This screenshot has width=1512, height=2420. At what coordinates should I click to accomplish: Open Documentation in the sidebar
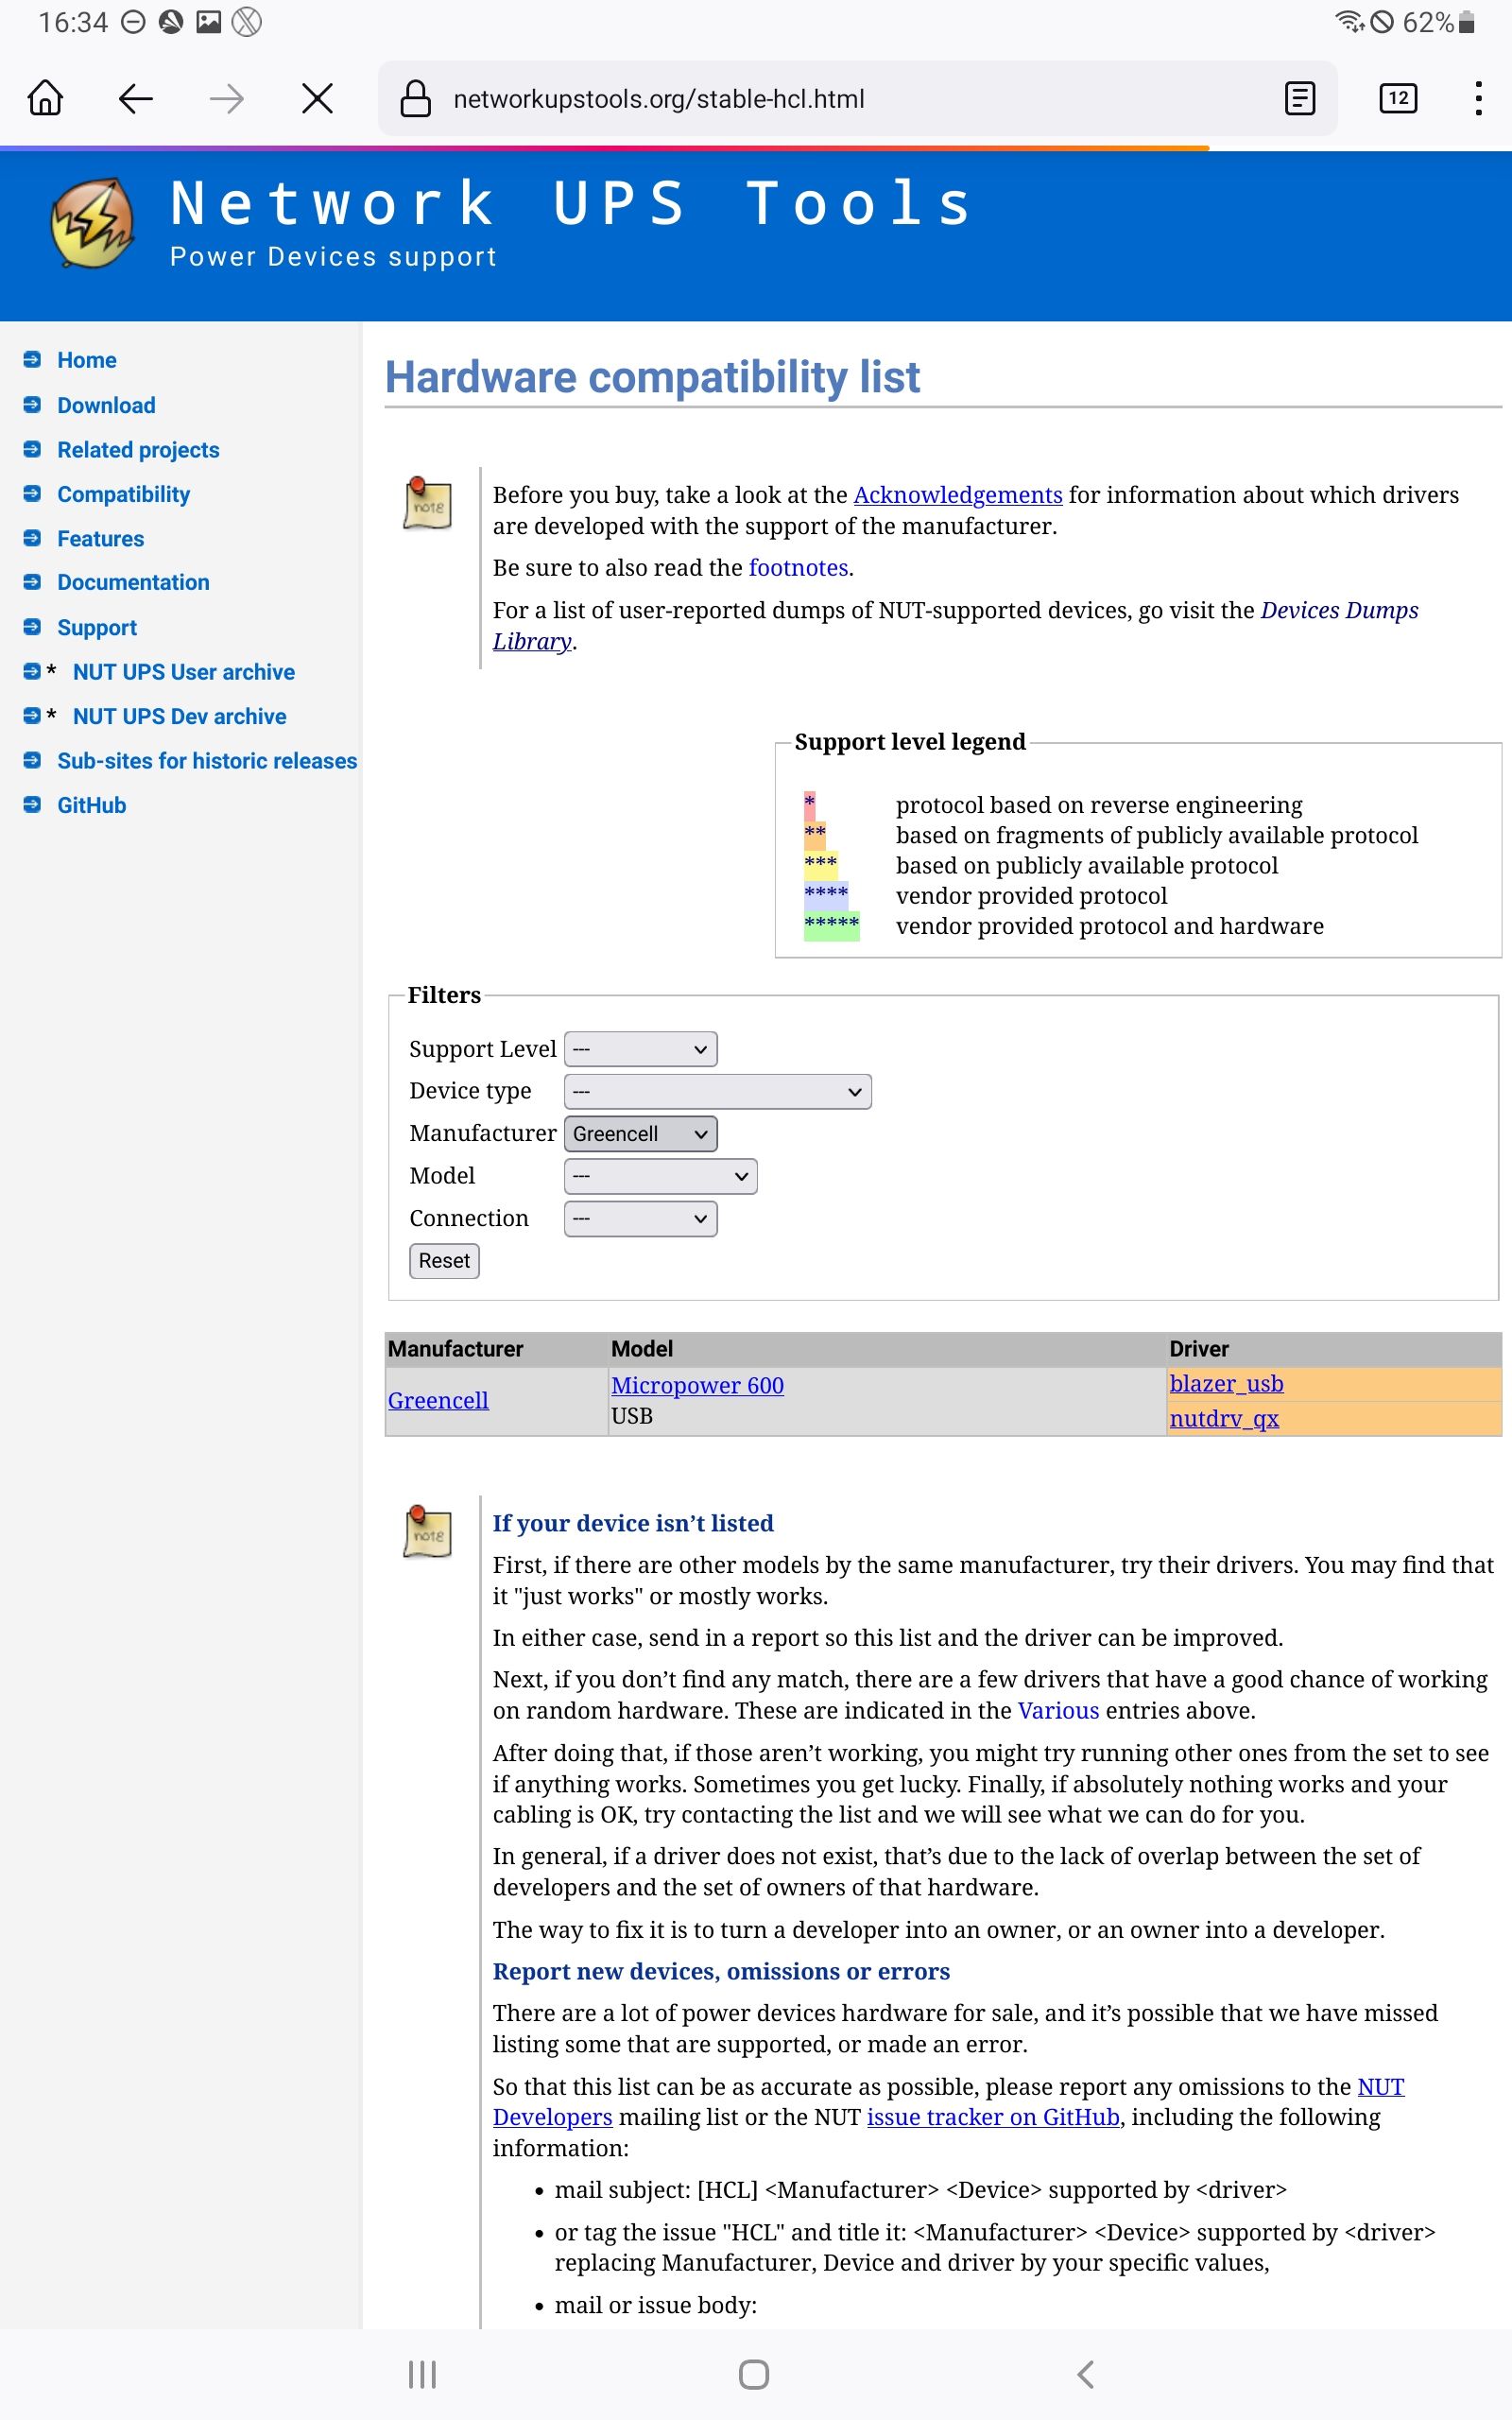133,582
